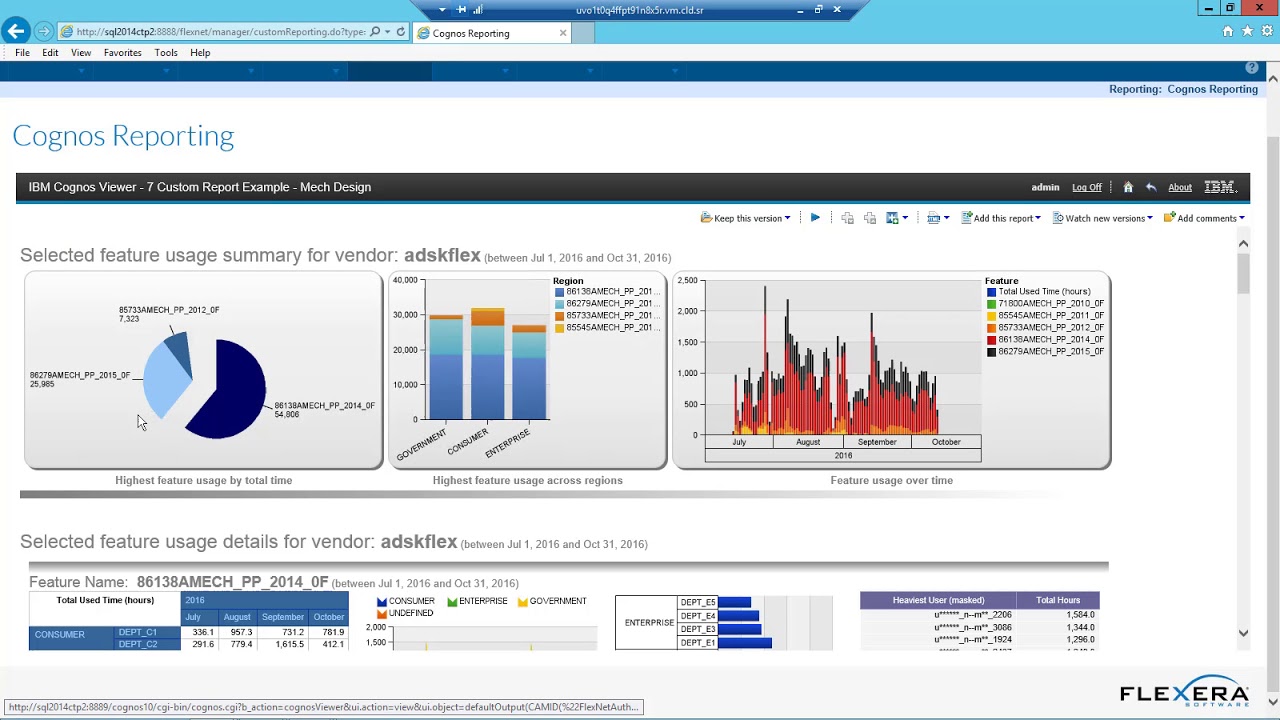Close the Cognos Reporting browser tab
1280x720 pixels.
[563, 33]
